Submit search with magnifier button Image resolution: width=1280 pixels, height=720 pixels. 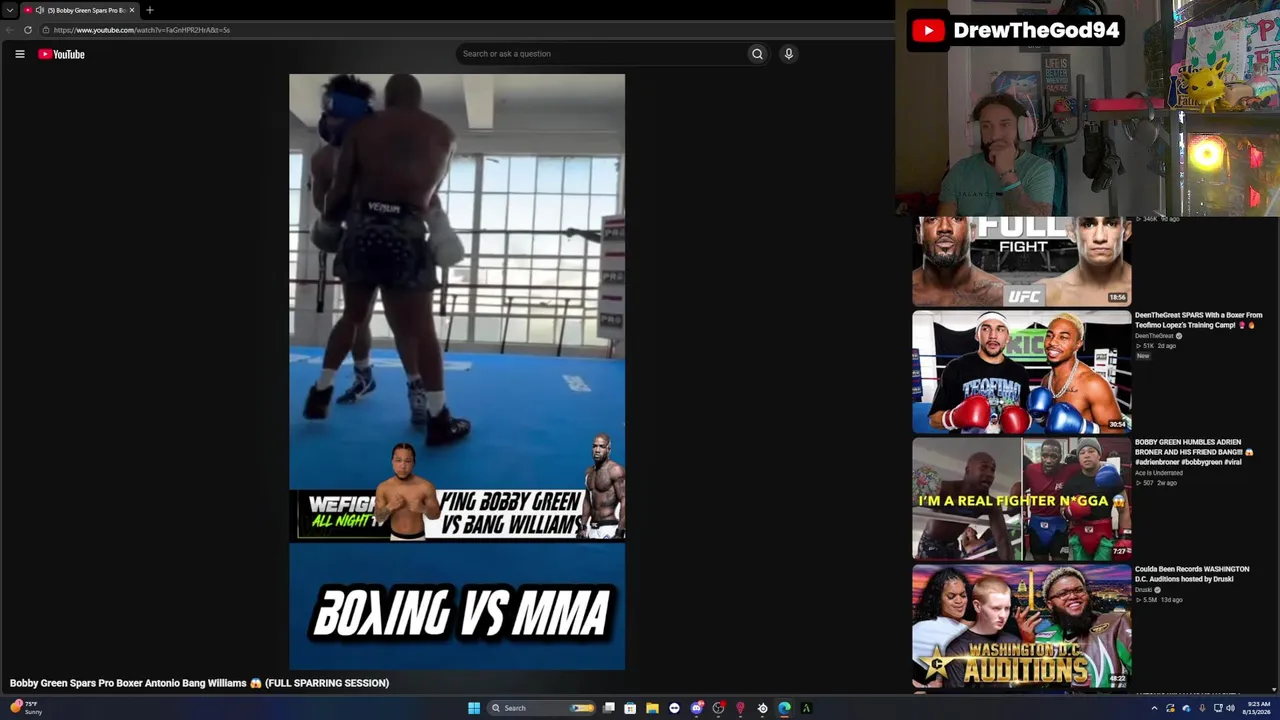tap(757, 54)
